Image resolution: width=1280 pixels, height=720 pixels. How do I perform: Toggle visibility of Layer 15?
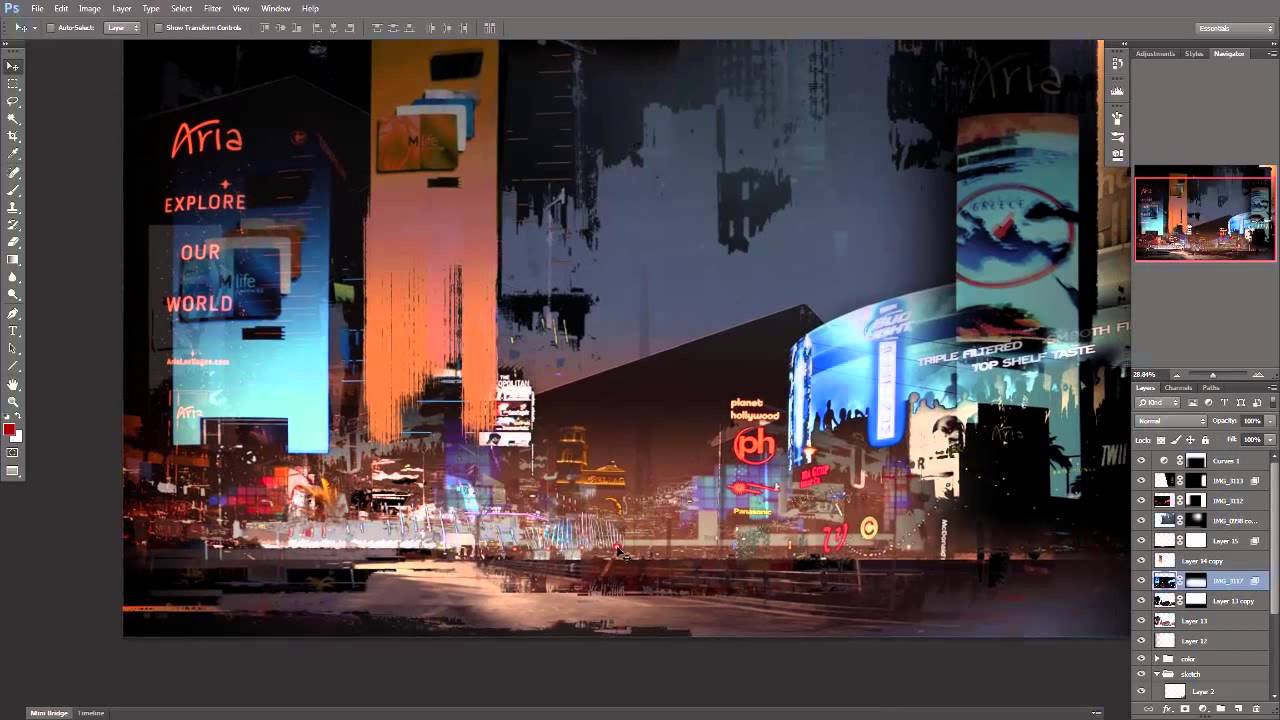1141,541
